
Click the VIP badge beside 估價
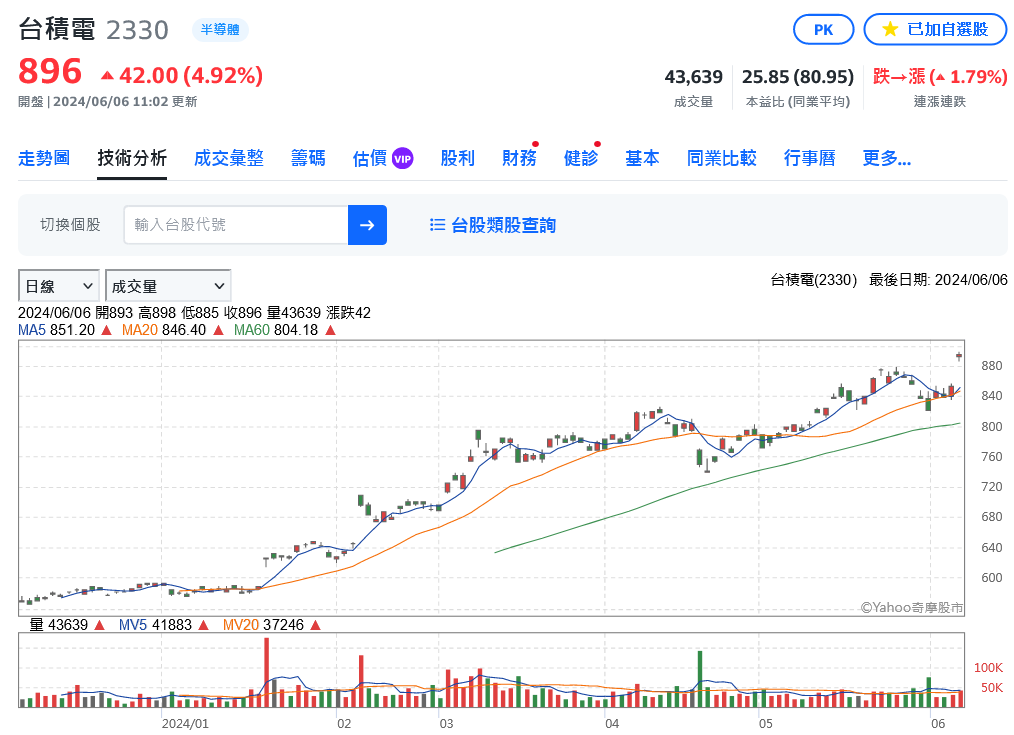pos(402,158)
